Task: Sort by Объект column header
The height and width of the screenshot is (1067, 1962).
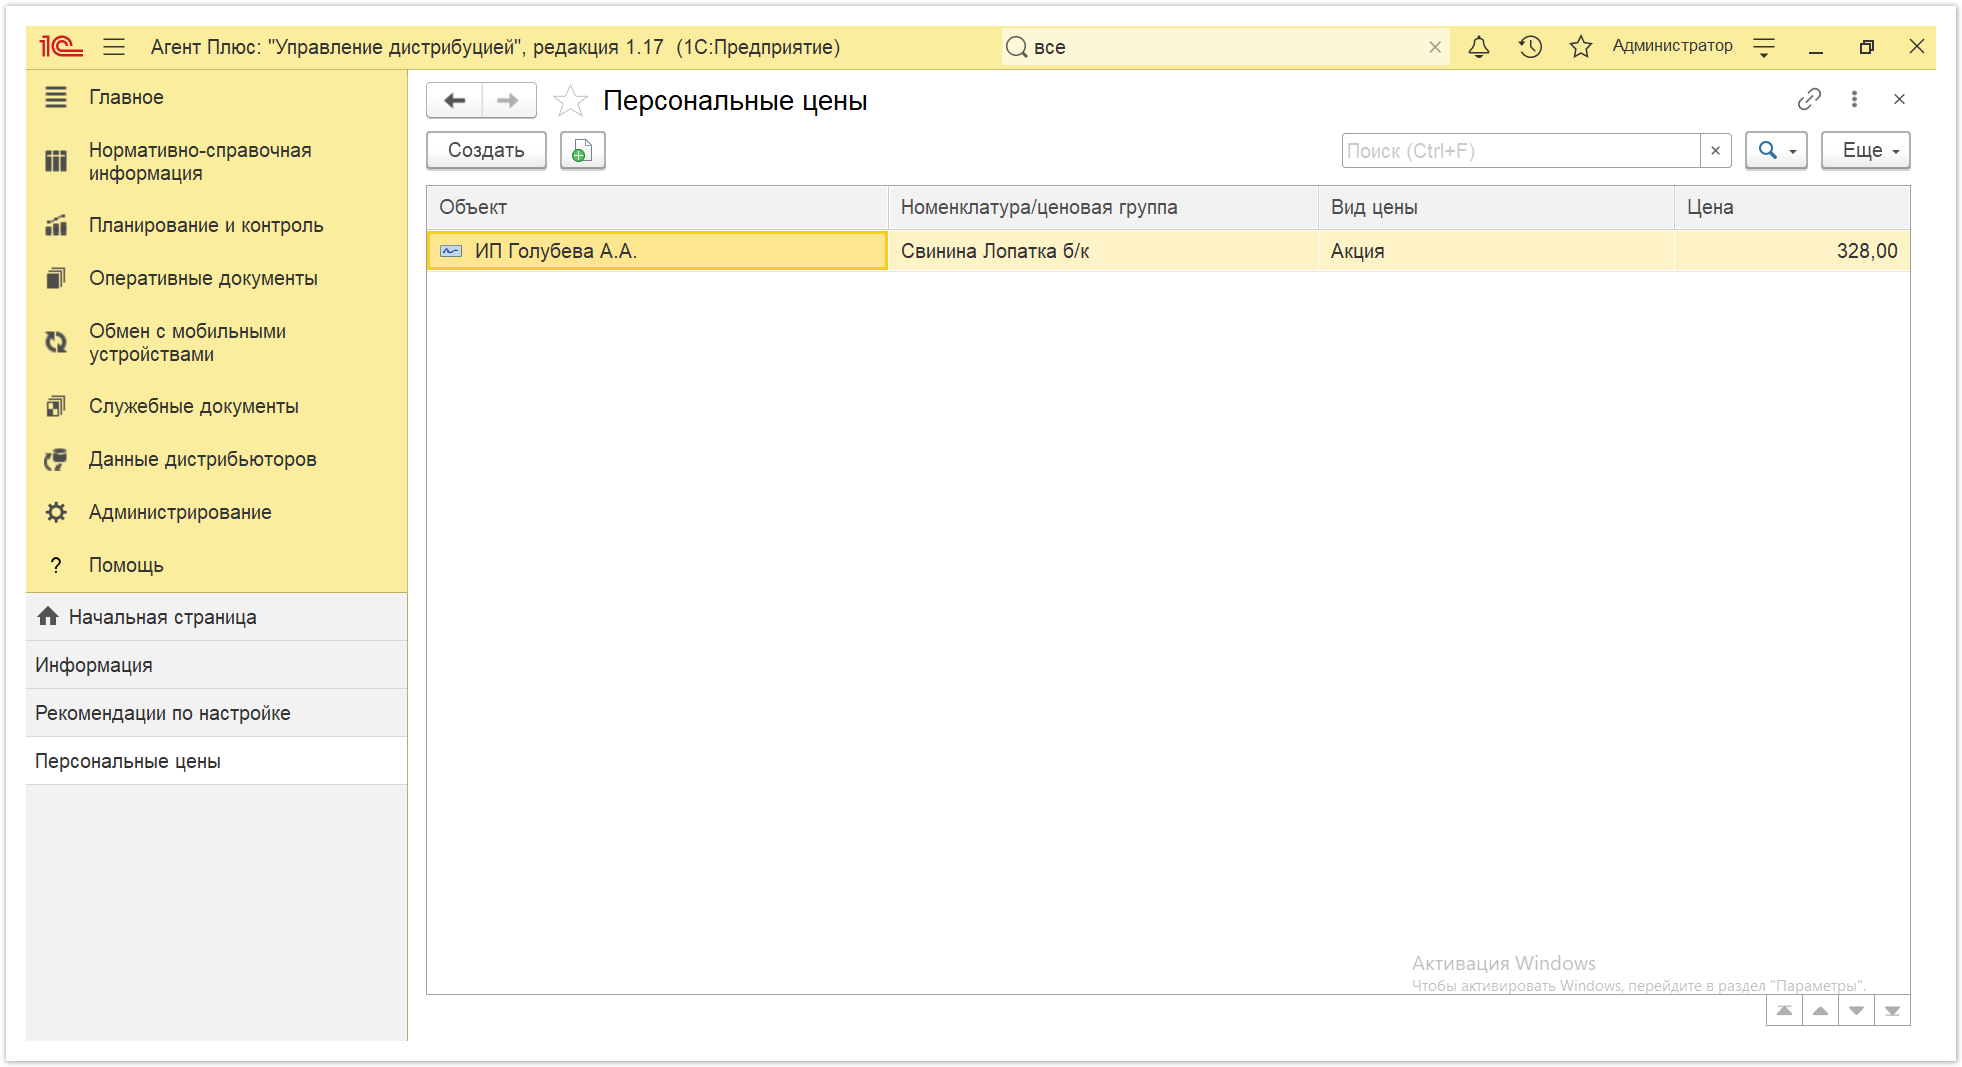Action: tap(658, 207)
